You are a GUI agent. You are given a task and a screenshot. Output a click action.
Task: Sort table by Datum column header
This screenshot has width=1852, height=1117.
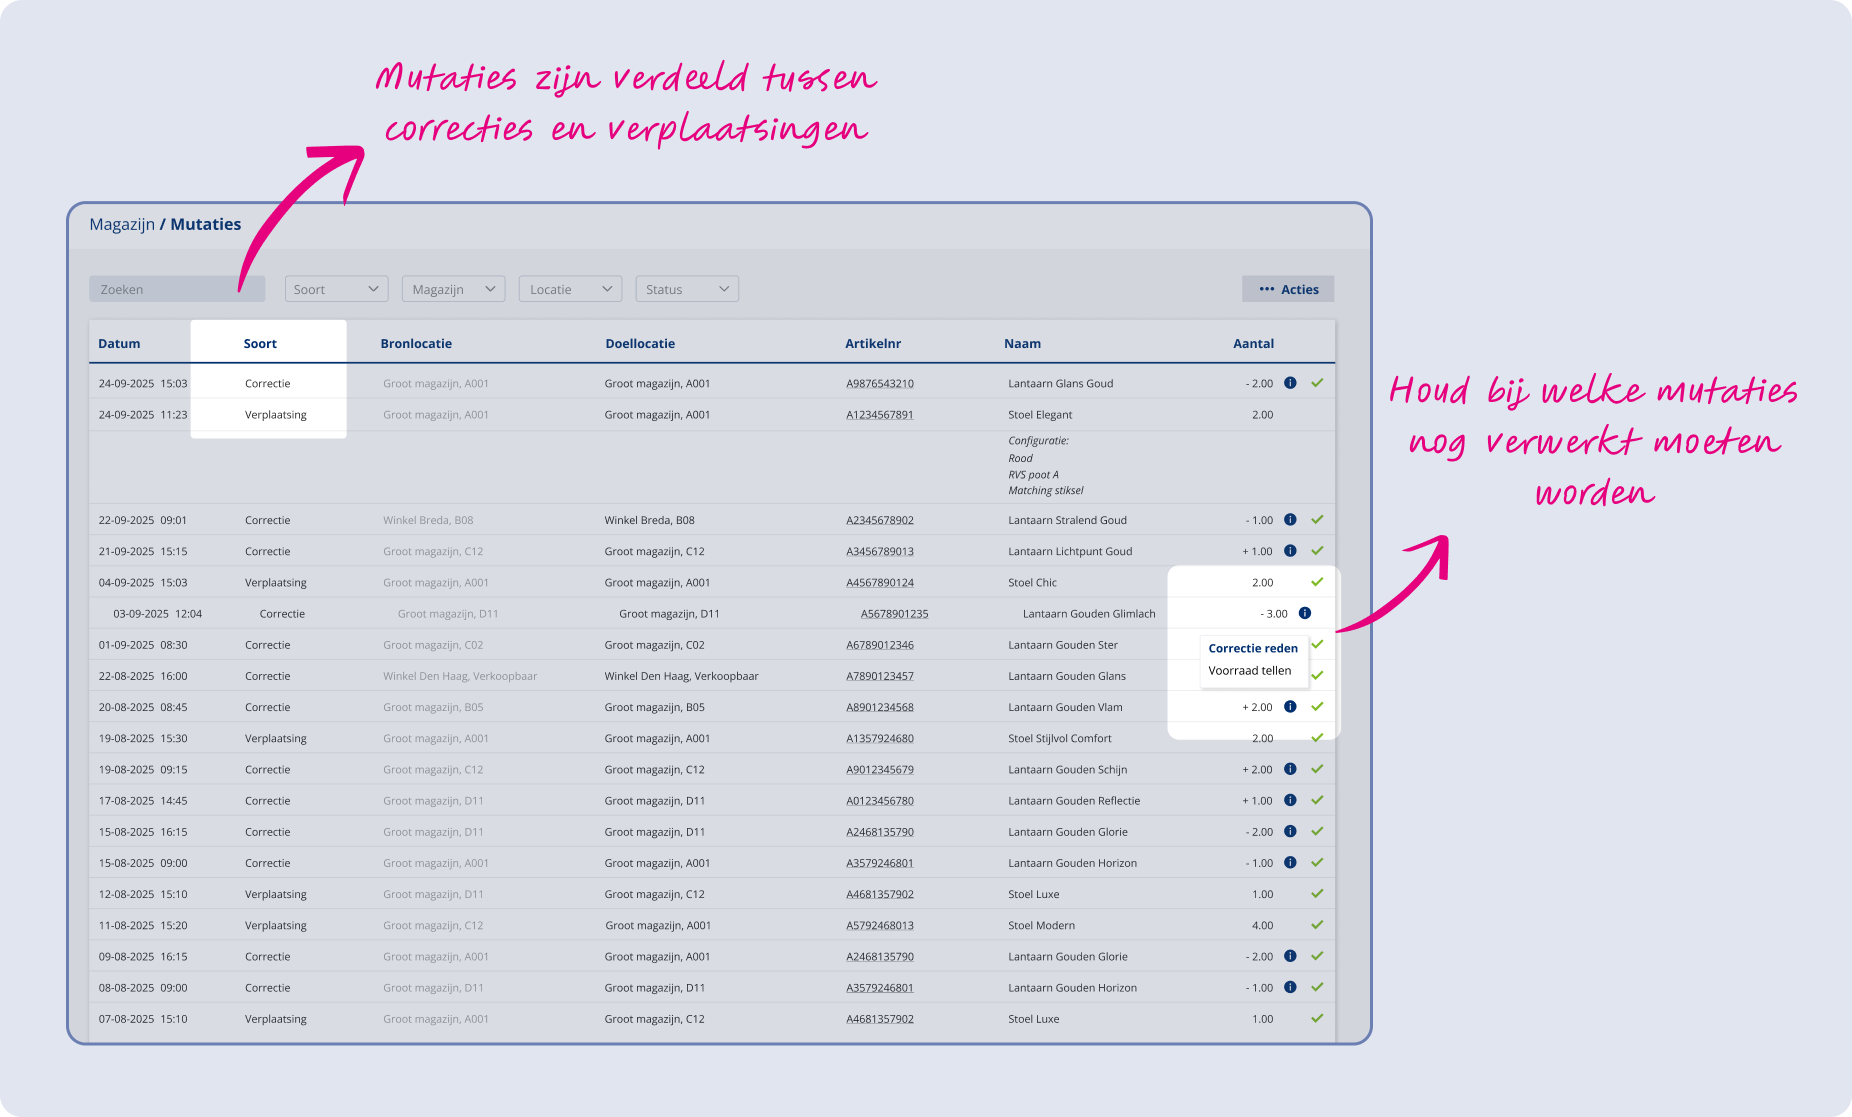point(119,343)
